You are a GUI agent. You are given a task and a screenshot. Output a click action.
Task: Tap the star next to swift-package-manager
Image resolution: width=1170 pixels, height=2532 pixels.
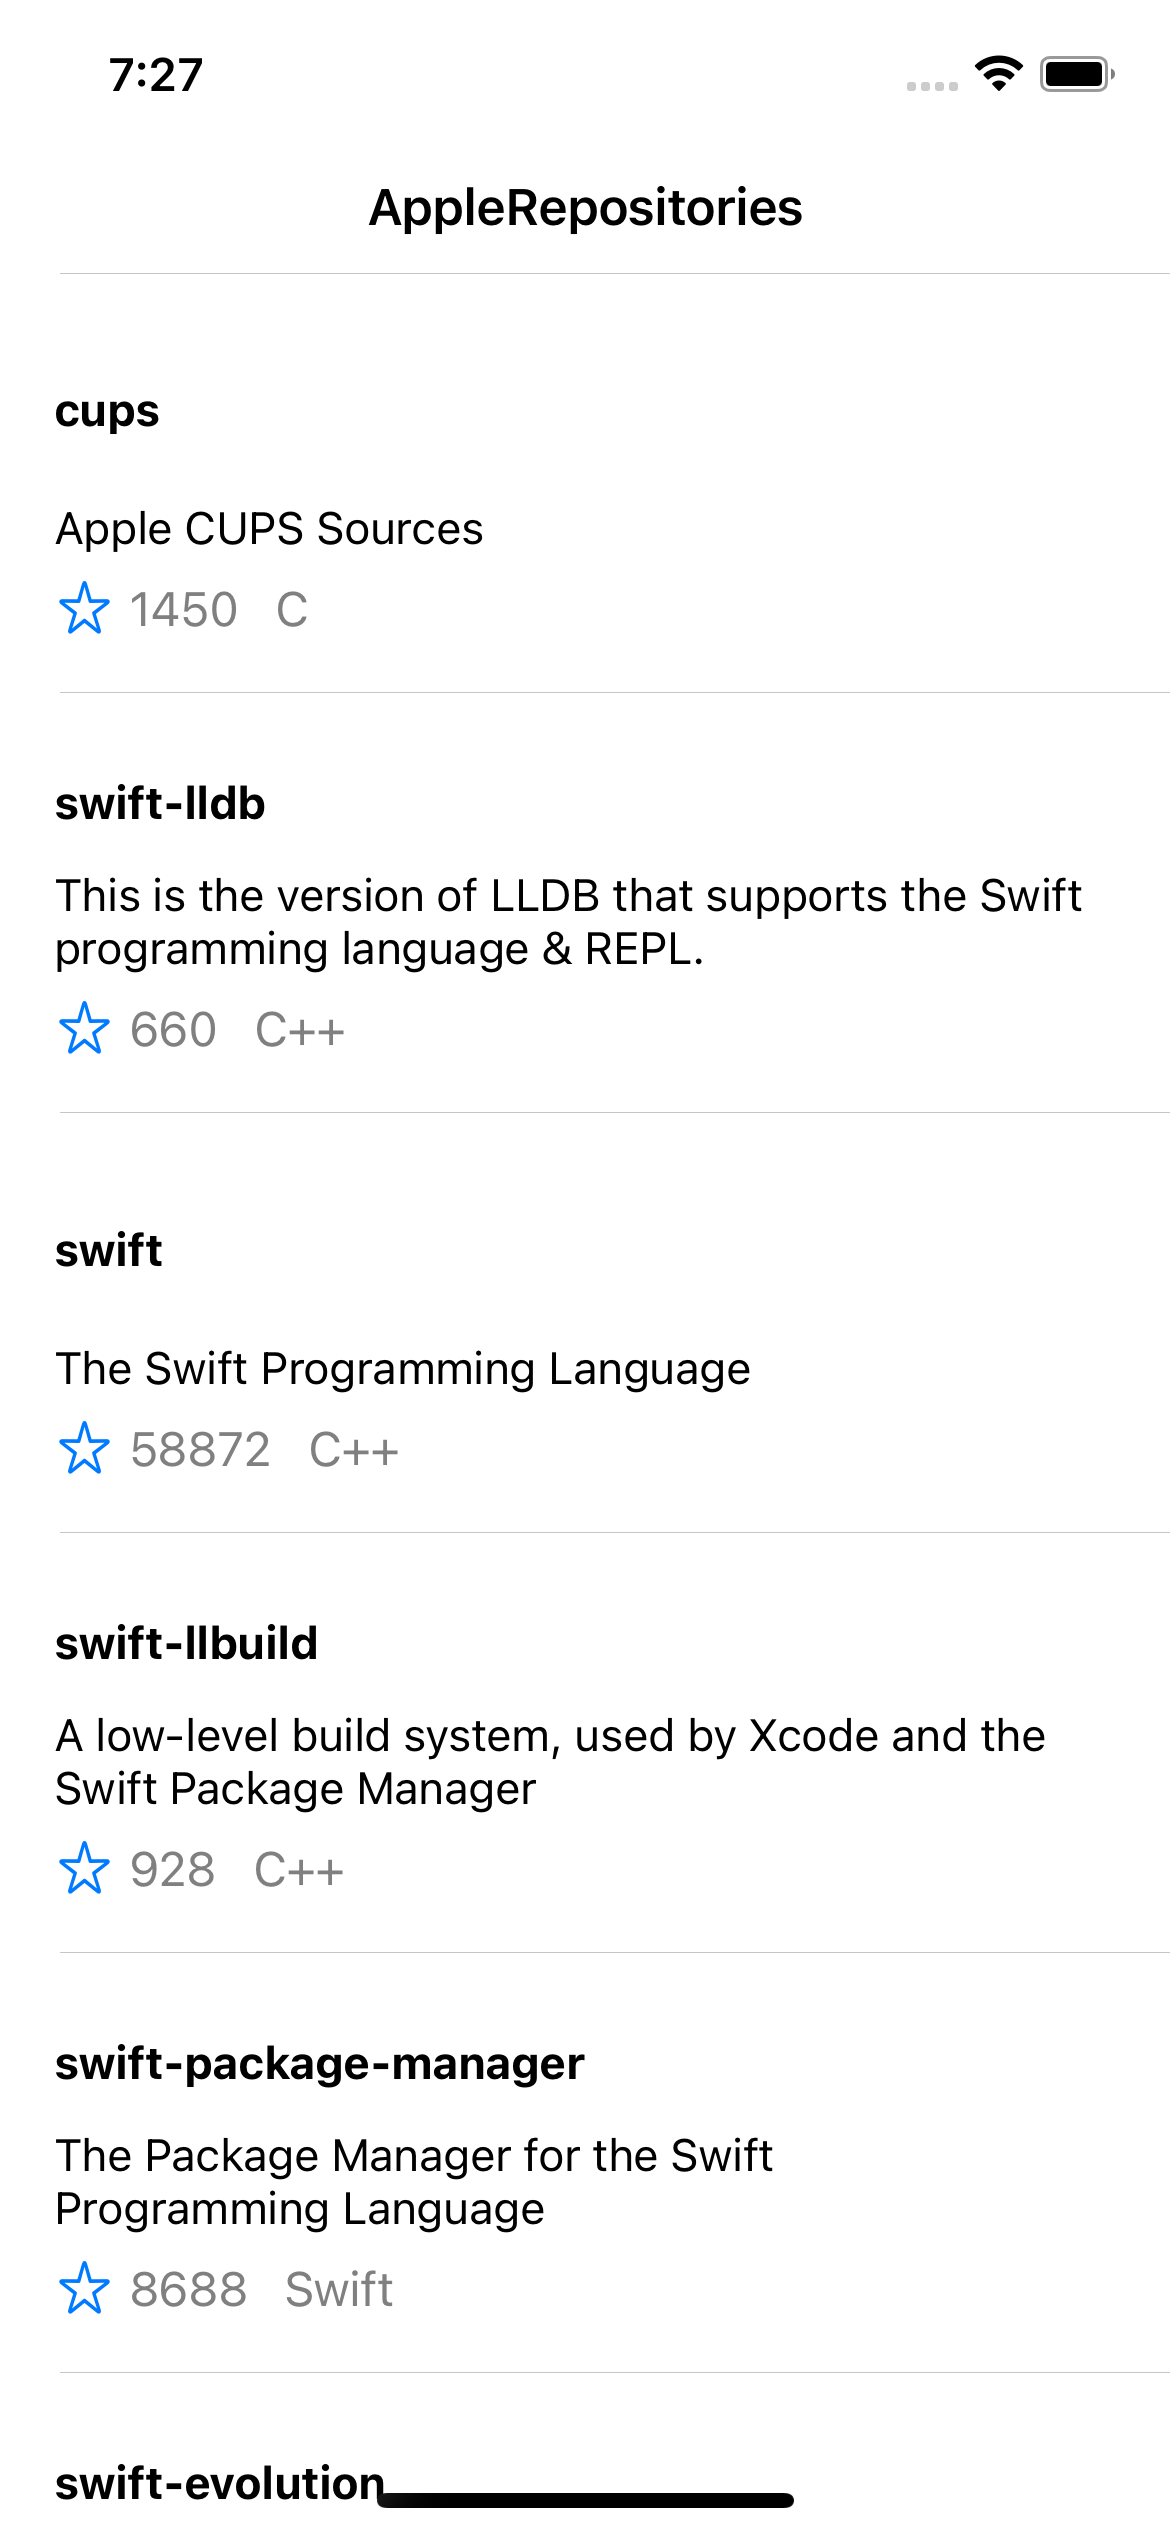pos(85,2290)
